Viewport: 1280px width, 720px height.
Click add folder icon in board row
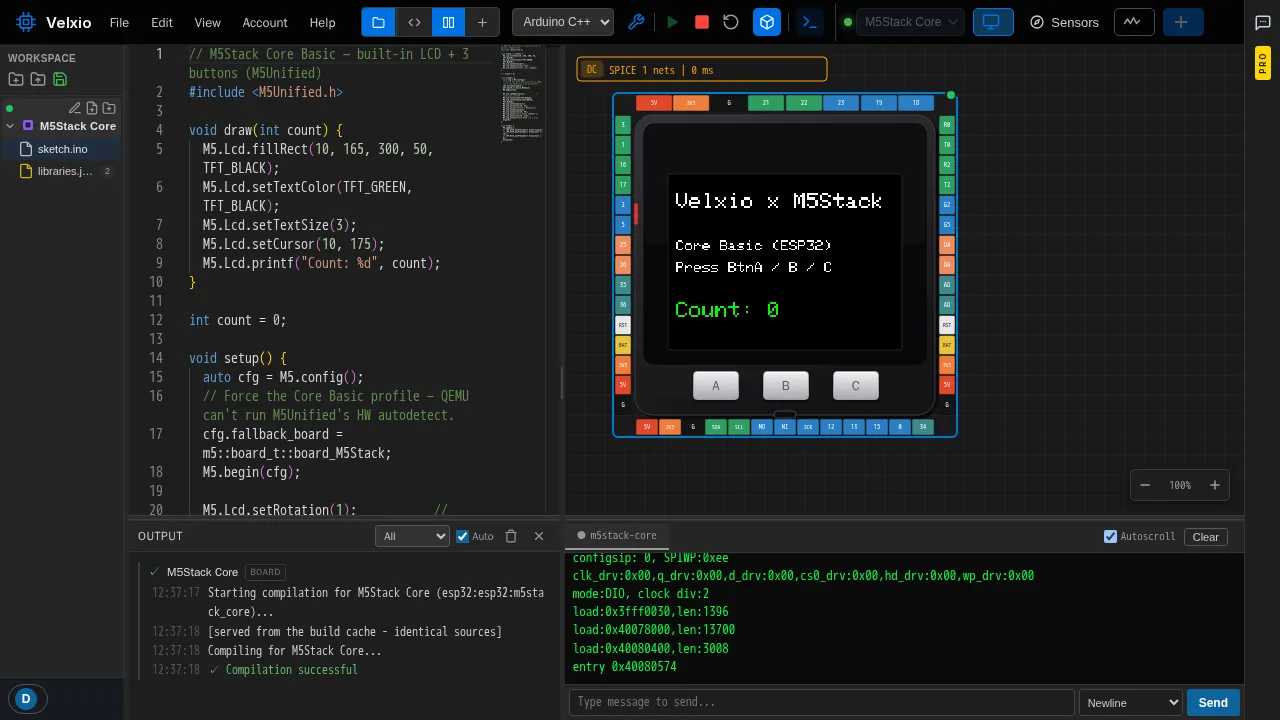109,108
